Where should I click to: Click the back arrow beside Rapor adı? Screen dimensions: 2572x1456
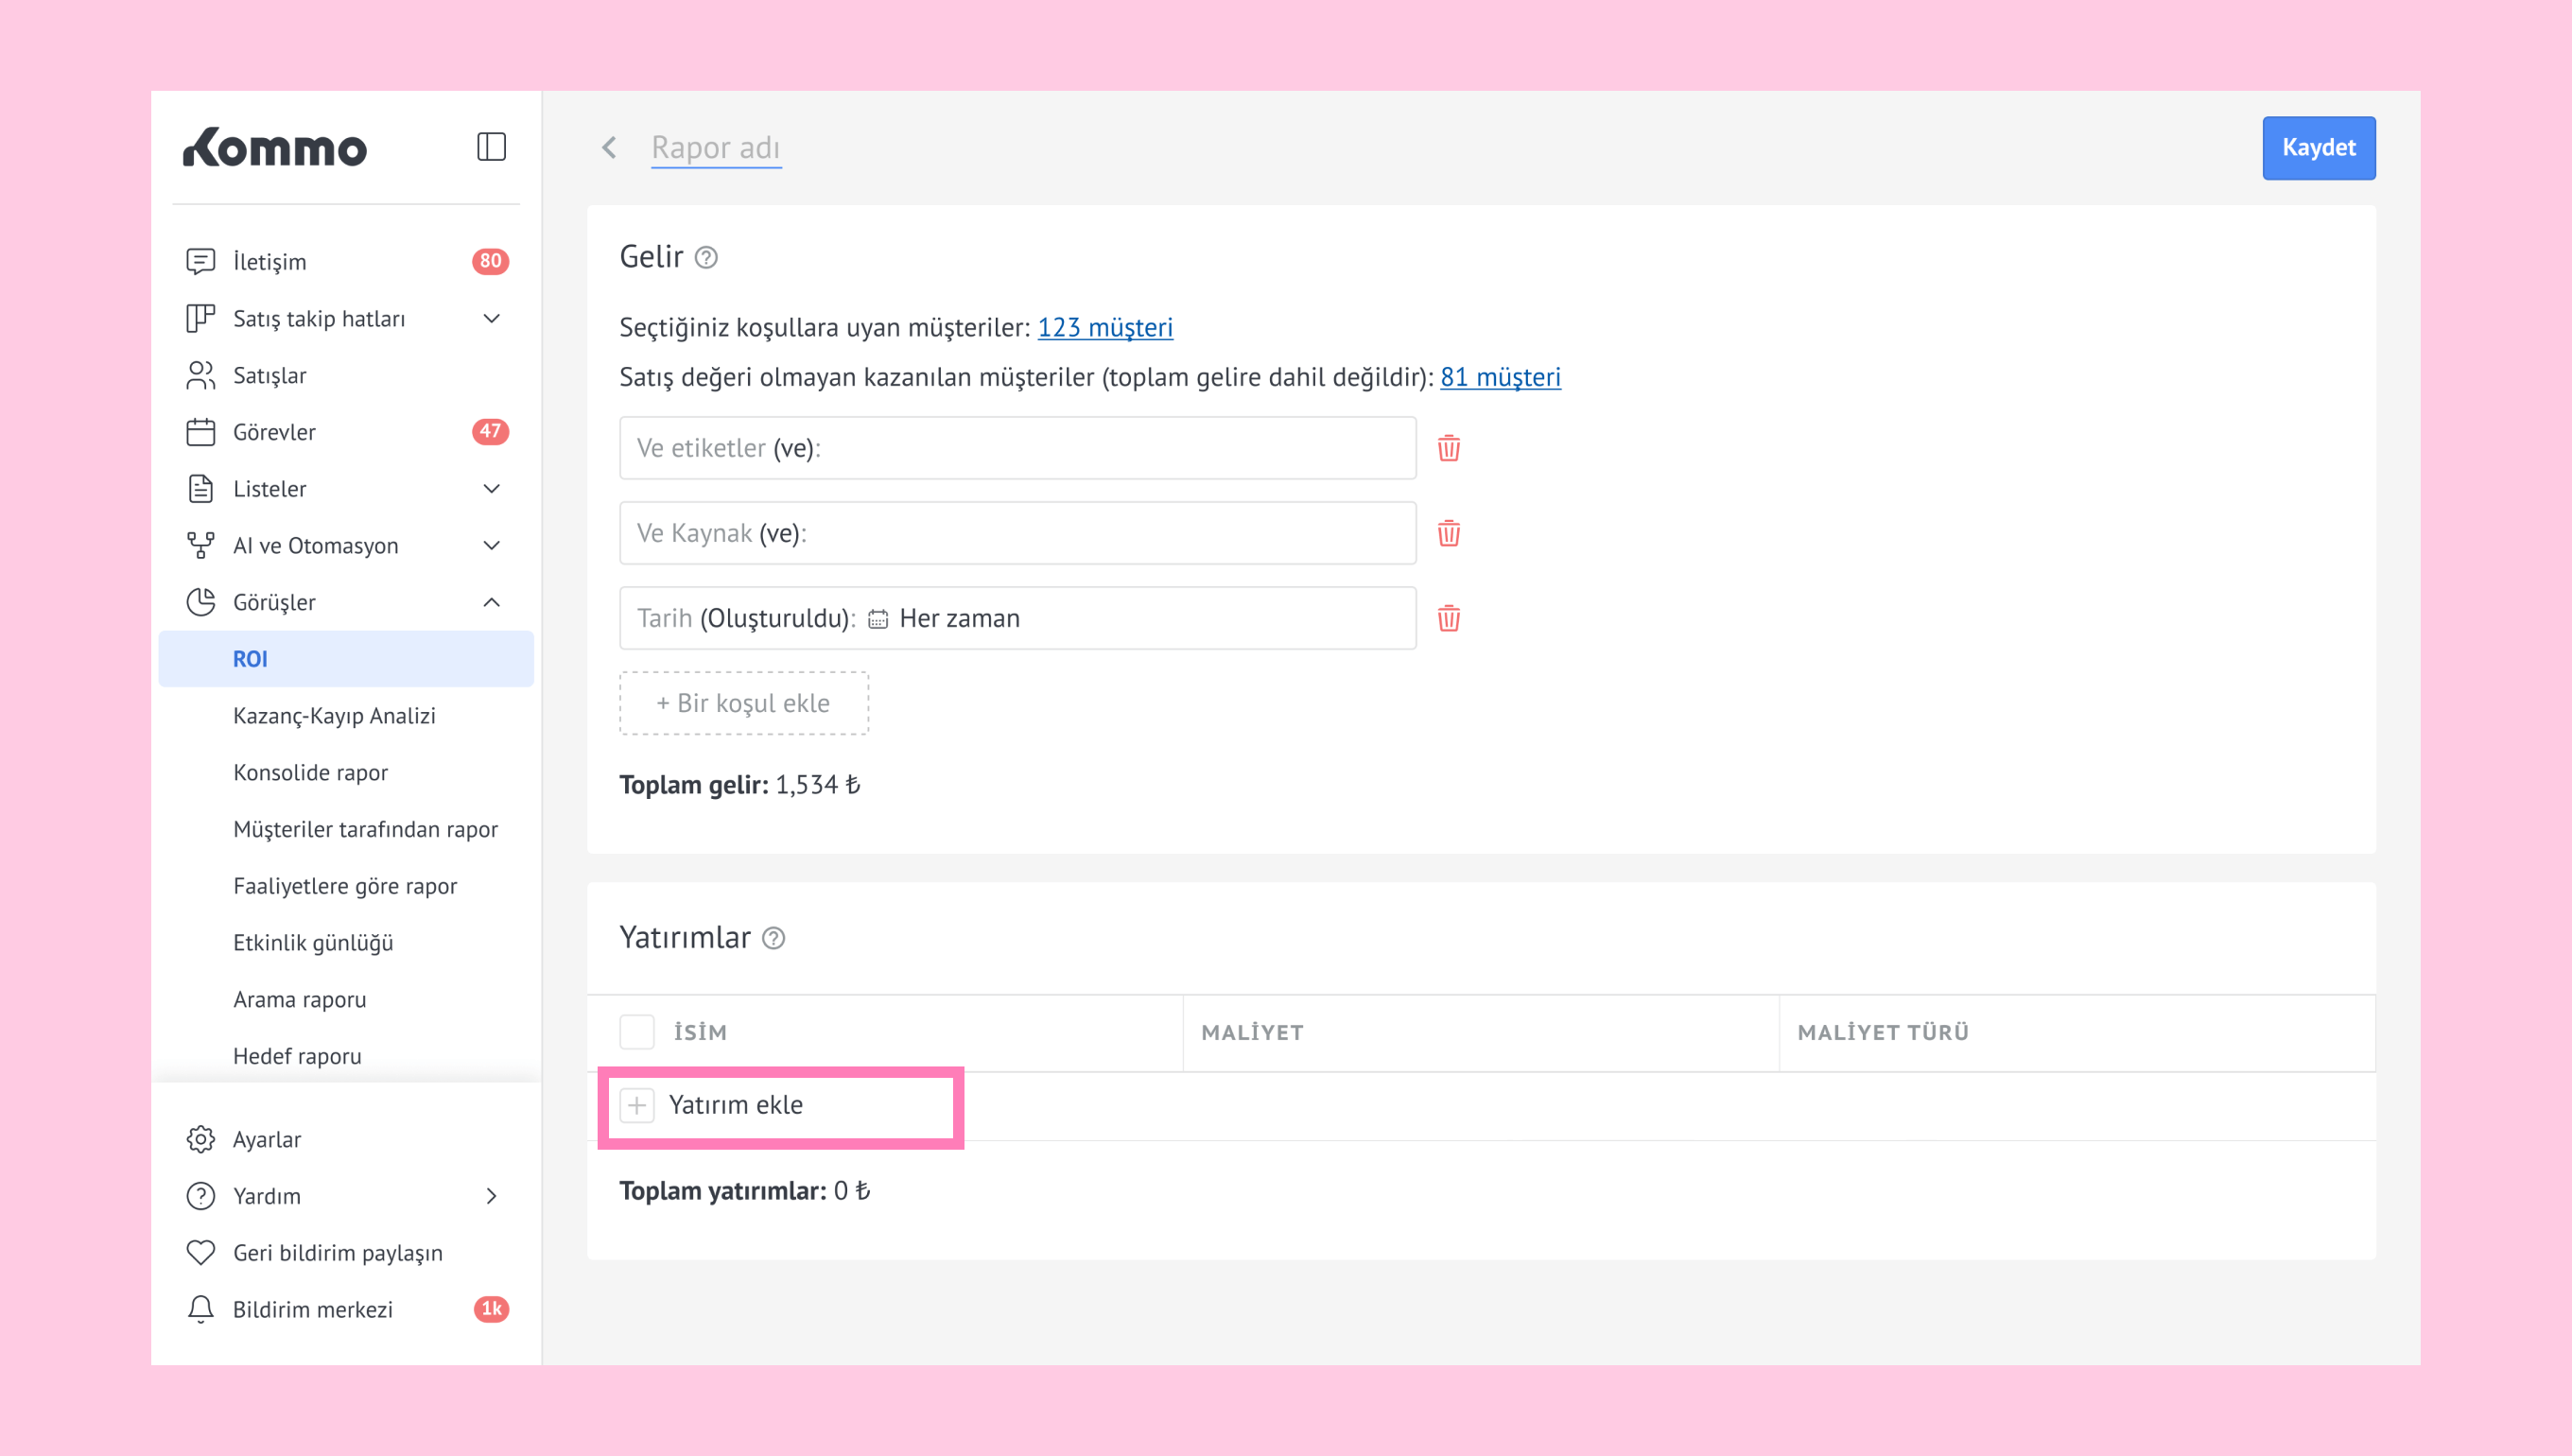click(x=609, y=148)
